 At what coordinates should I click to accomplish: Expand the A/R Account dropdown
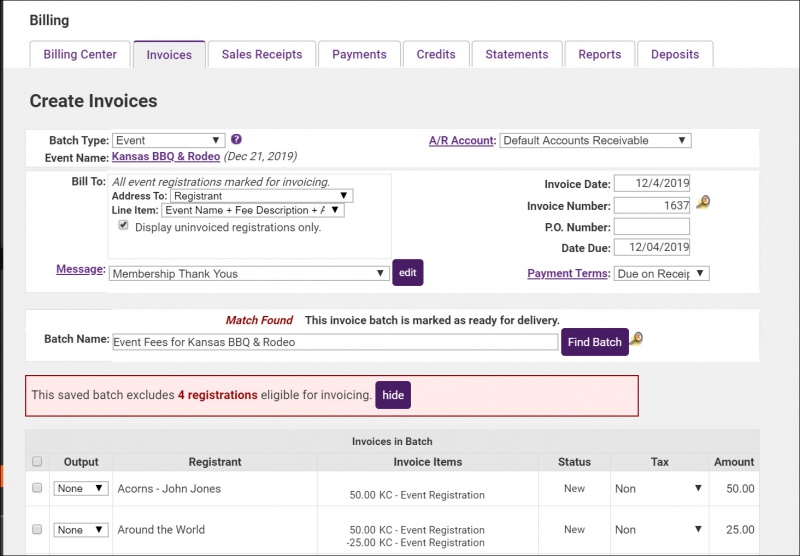click(x=595, y=141)
